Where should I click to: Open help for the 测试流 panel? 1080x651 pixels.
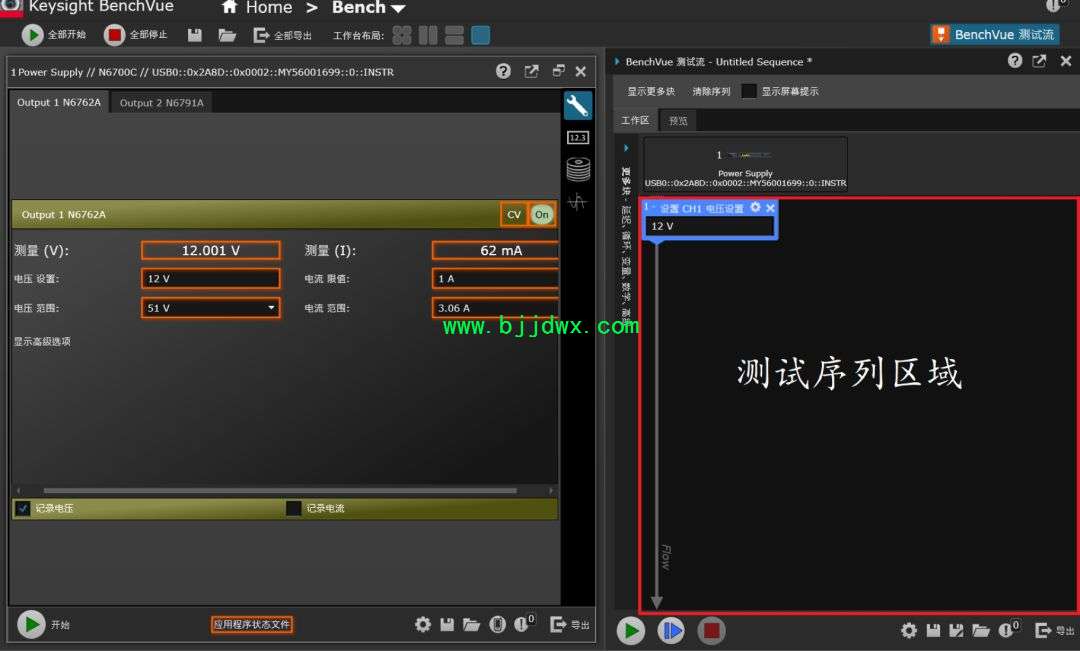pyautogui.click(x=1015, y=61)
